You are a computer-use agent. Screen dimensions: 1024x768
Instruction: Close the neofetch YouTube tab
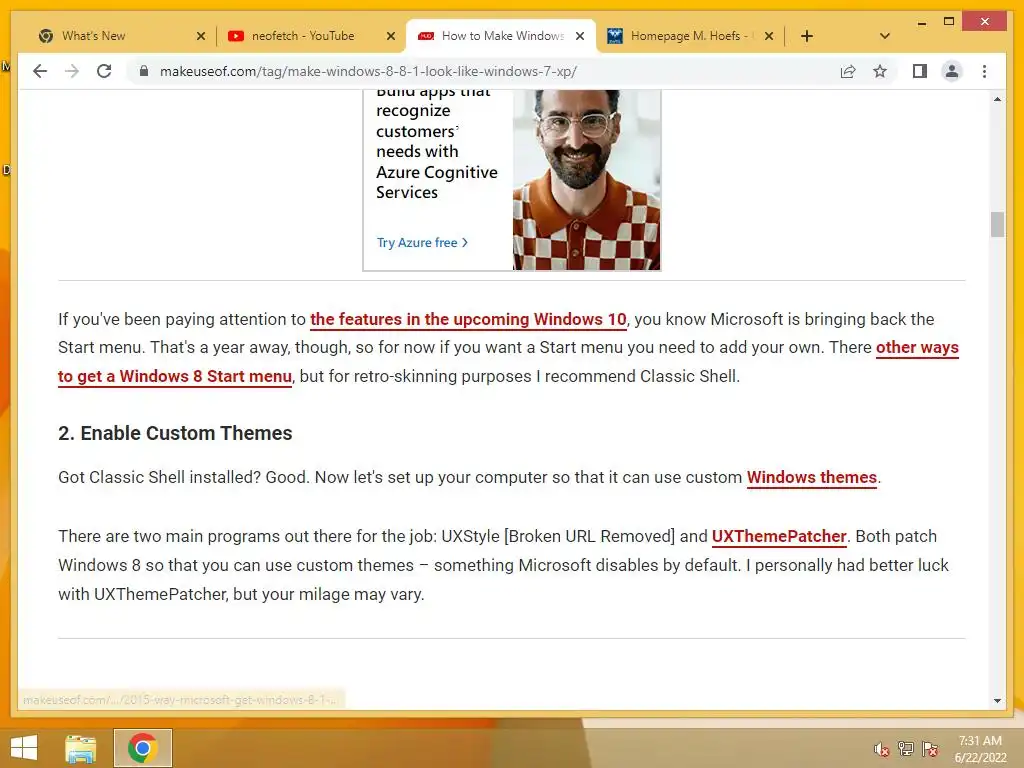391,36
